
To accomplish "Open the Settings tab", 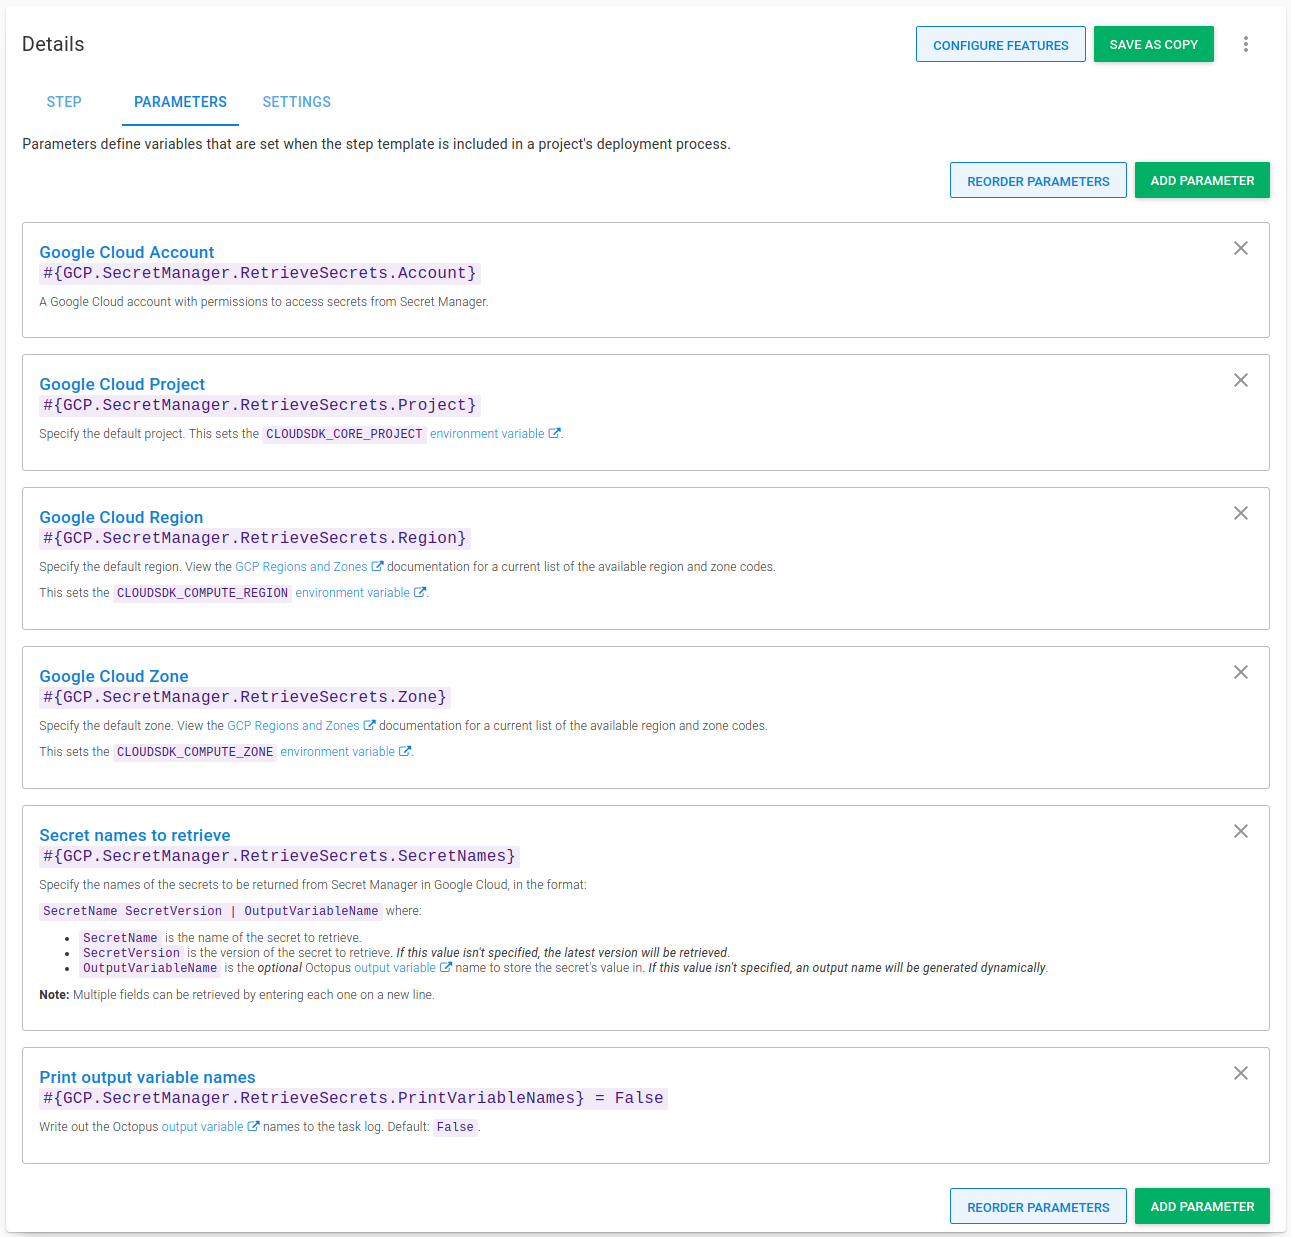I will click(296, 102).
